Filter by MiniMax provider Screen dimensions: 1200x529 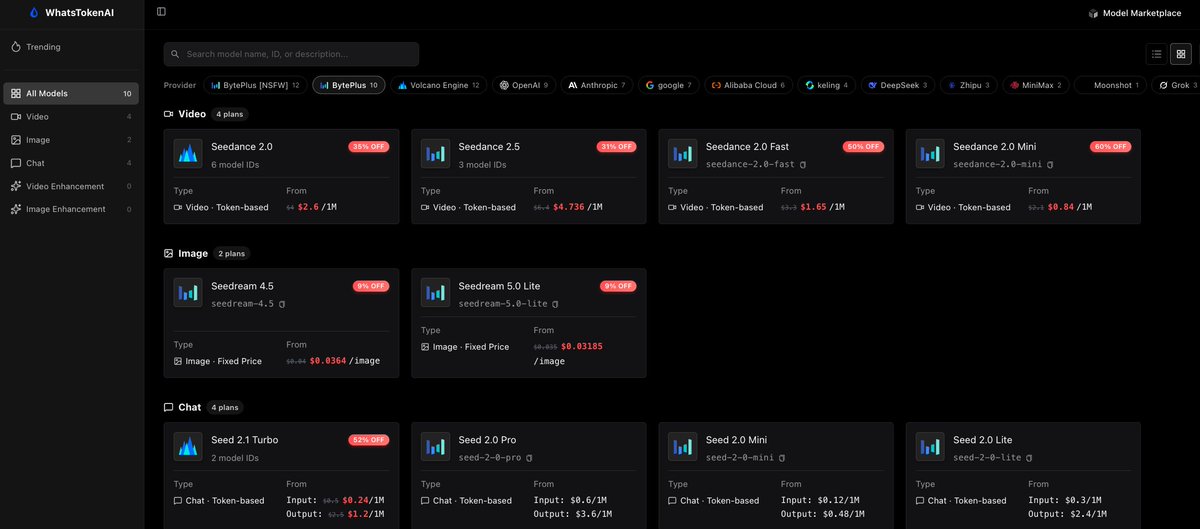click(x=1036, y=85)
